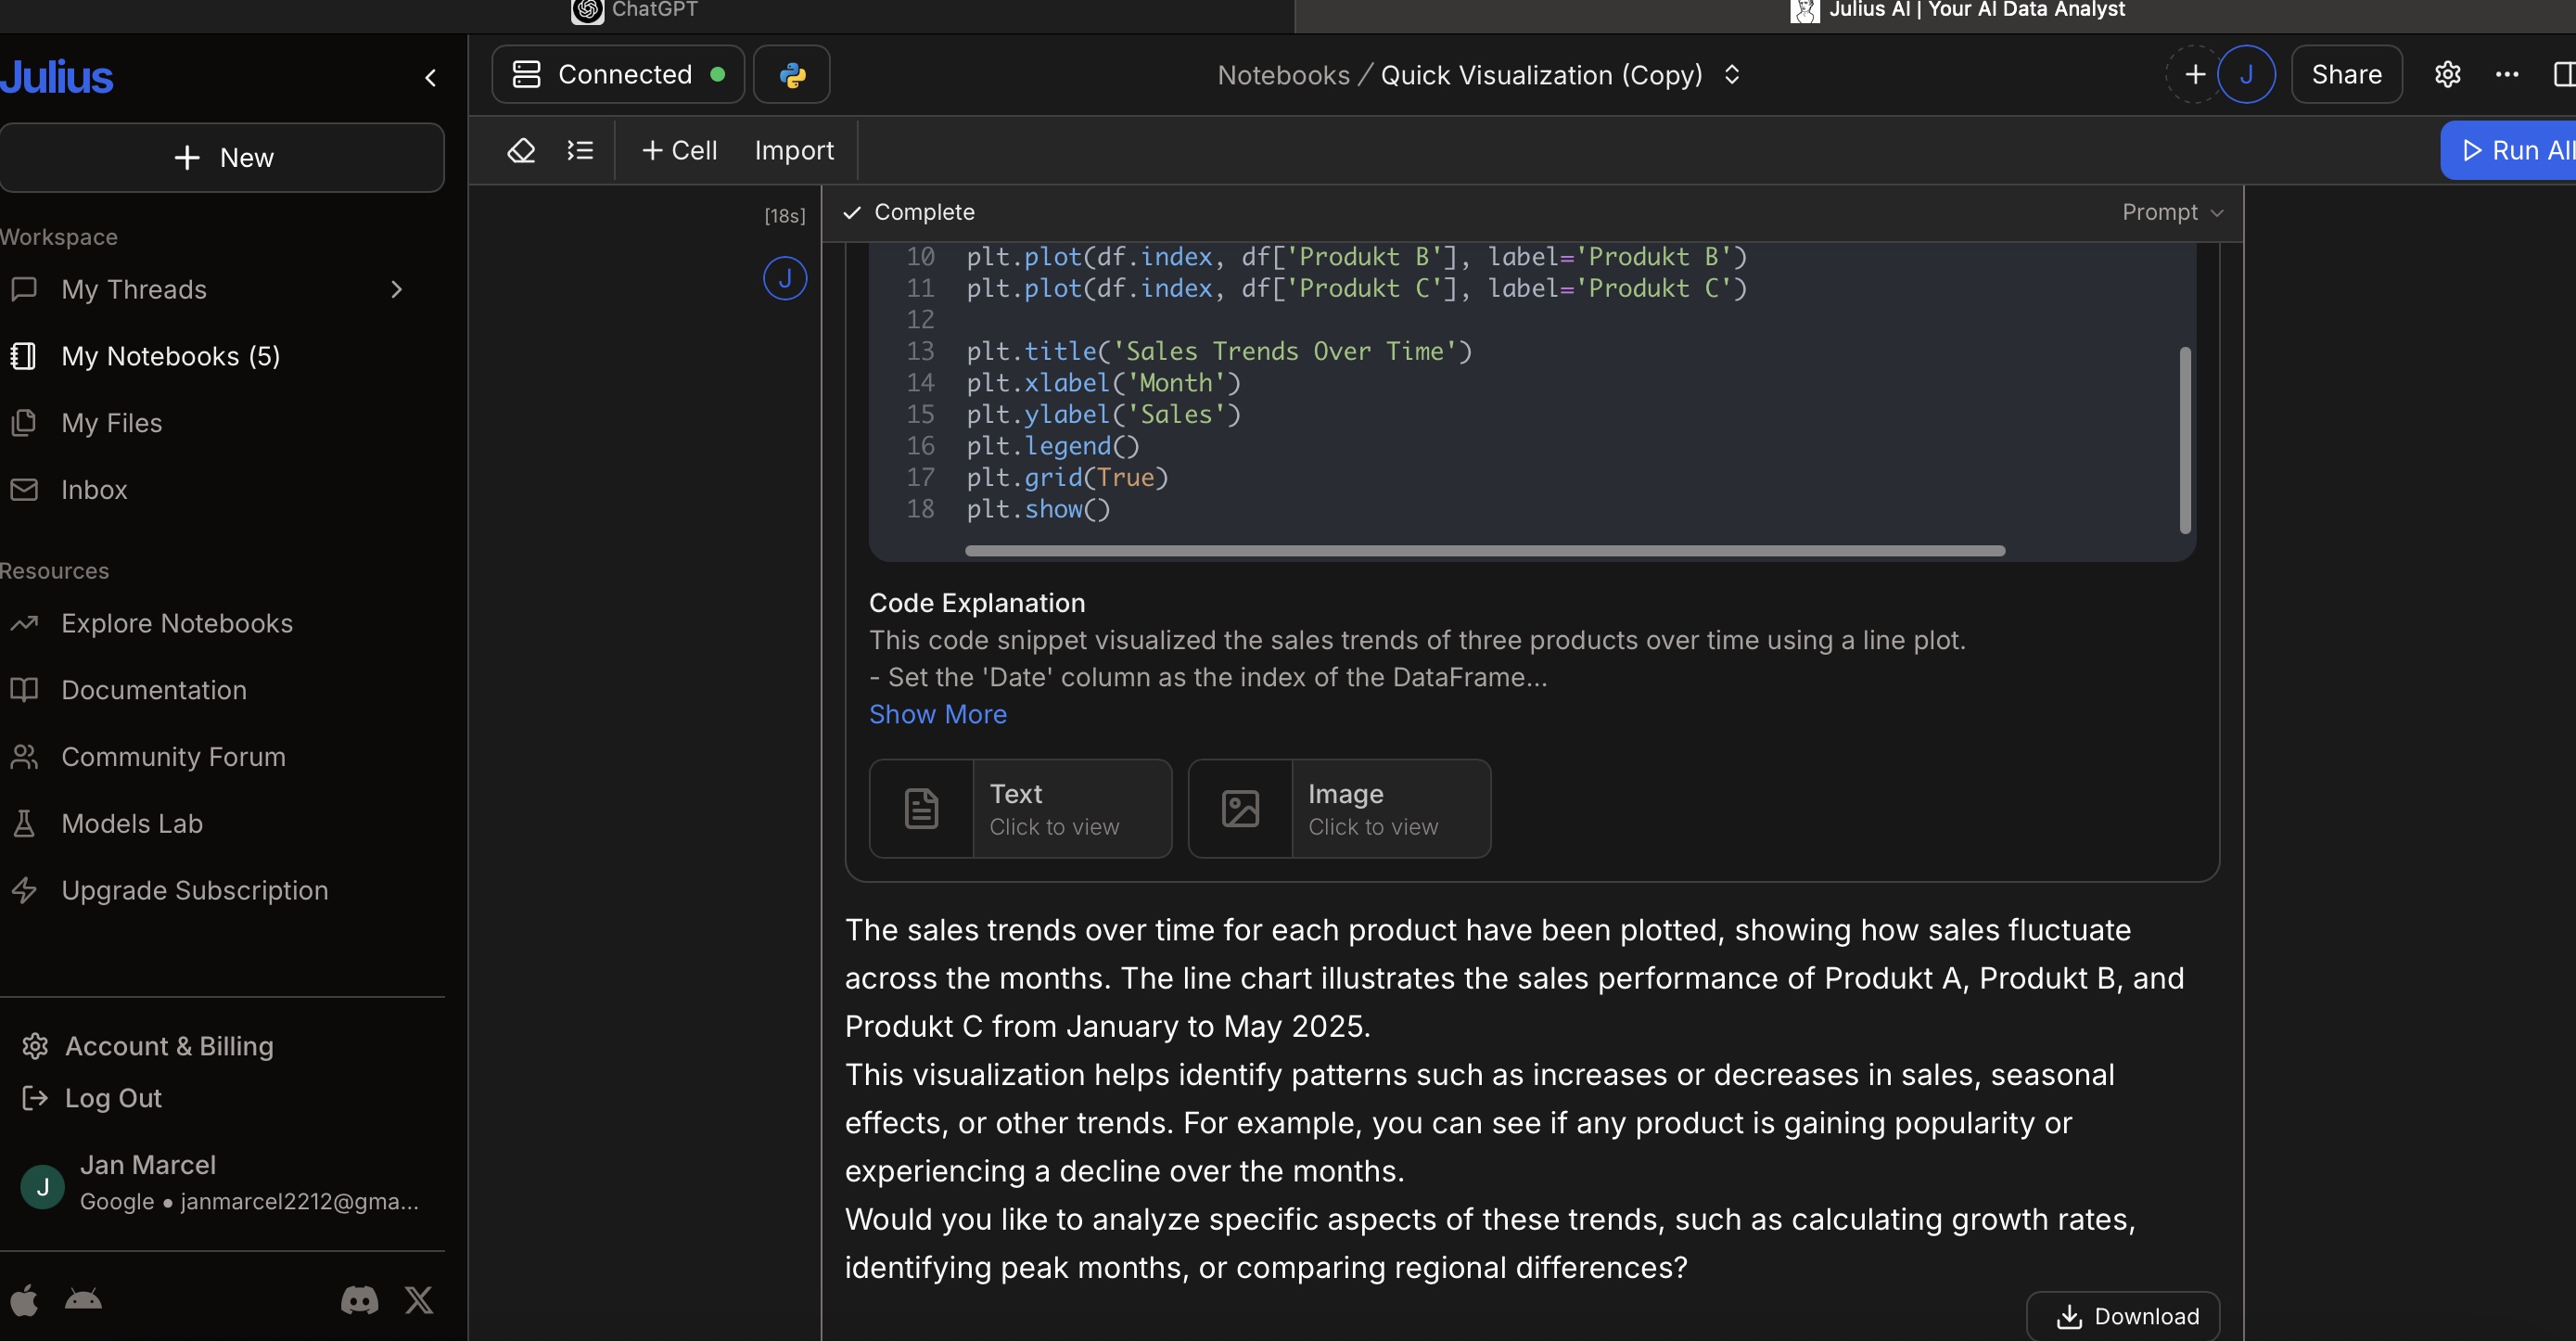The height and width of the screenshot is (1341, 2576).
Task: Click the My Notebooks book icon
Action: [23, 356]
